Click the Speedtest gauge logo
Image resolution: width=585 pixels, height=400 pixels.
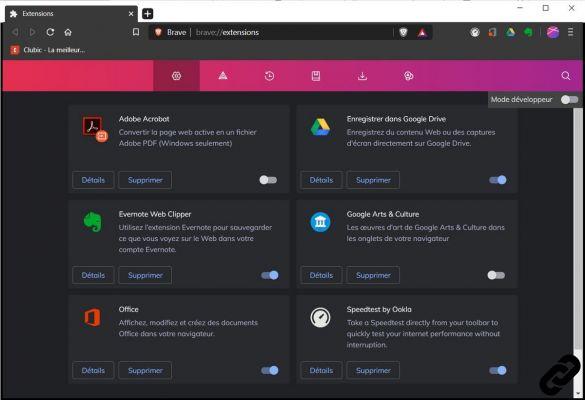[320, 318]
